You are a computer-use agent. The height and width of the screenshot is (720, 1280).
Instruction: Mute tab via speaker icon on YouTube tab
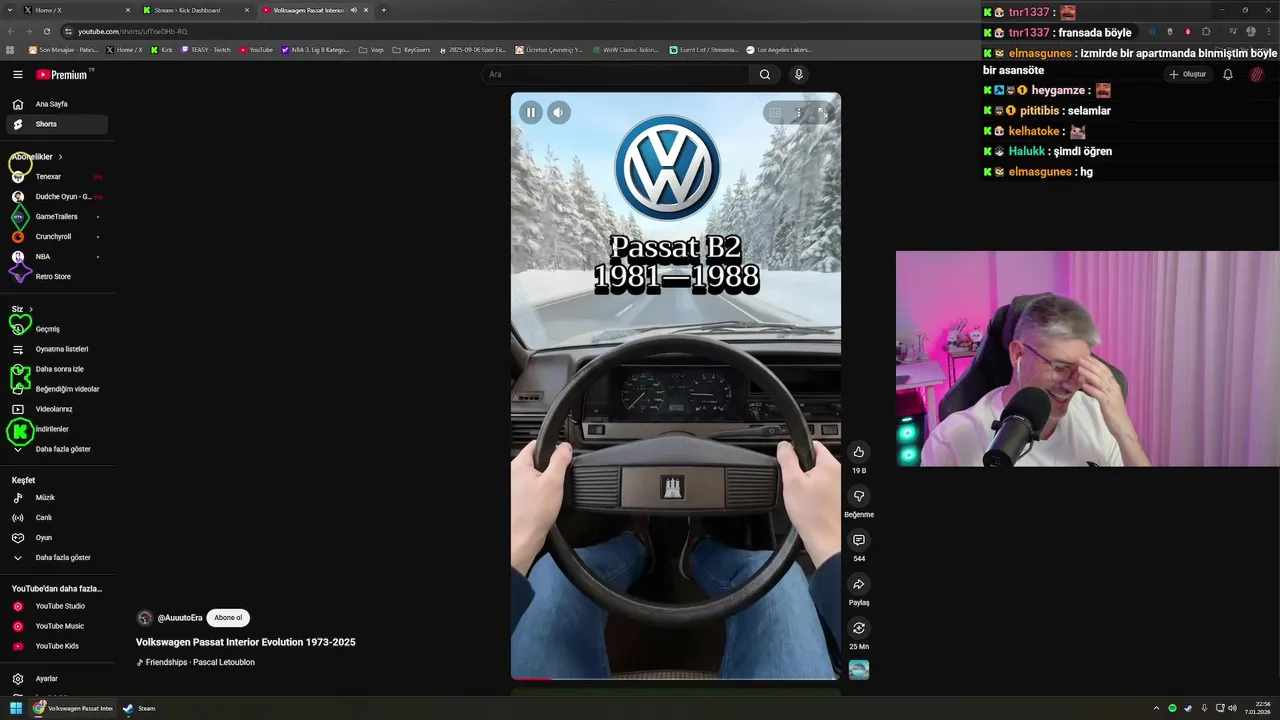[354, 10]
